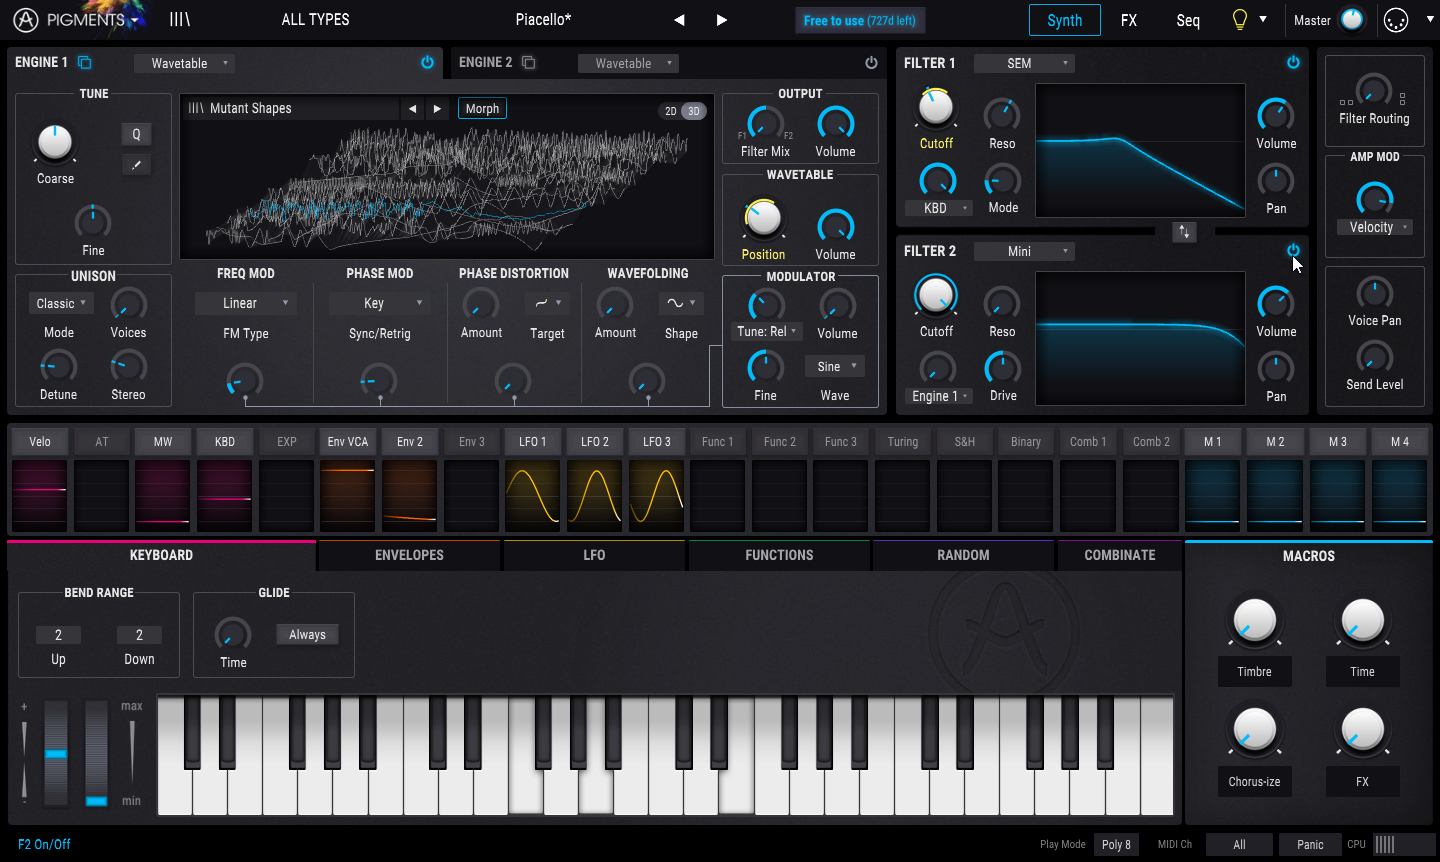Image resolution: width=1440 pixels, height=862 pixels.
Task: Toggle Engine 2 power button
Action: 871,62
